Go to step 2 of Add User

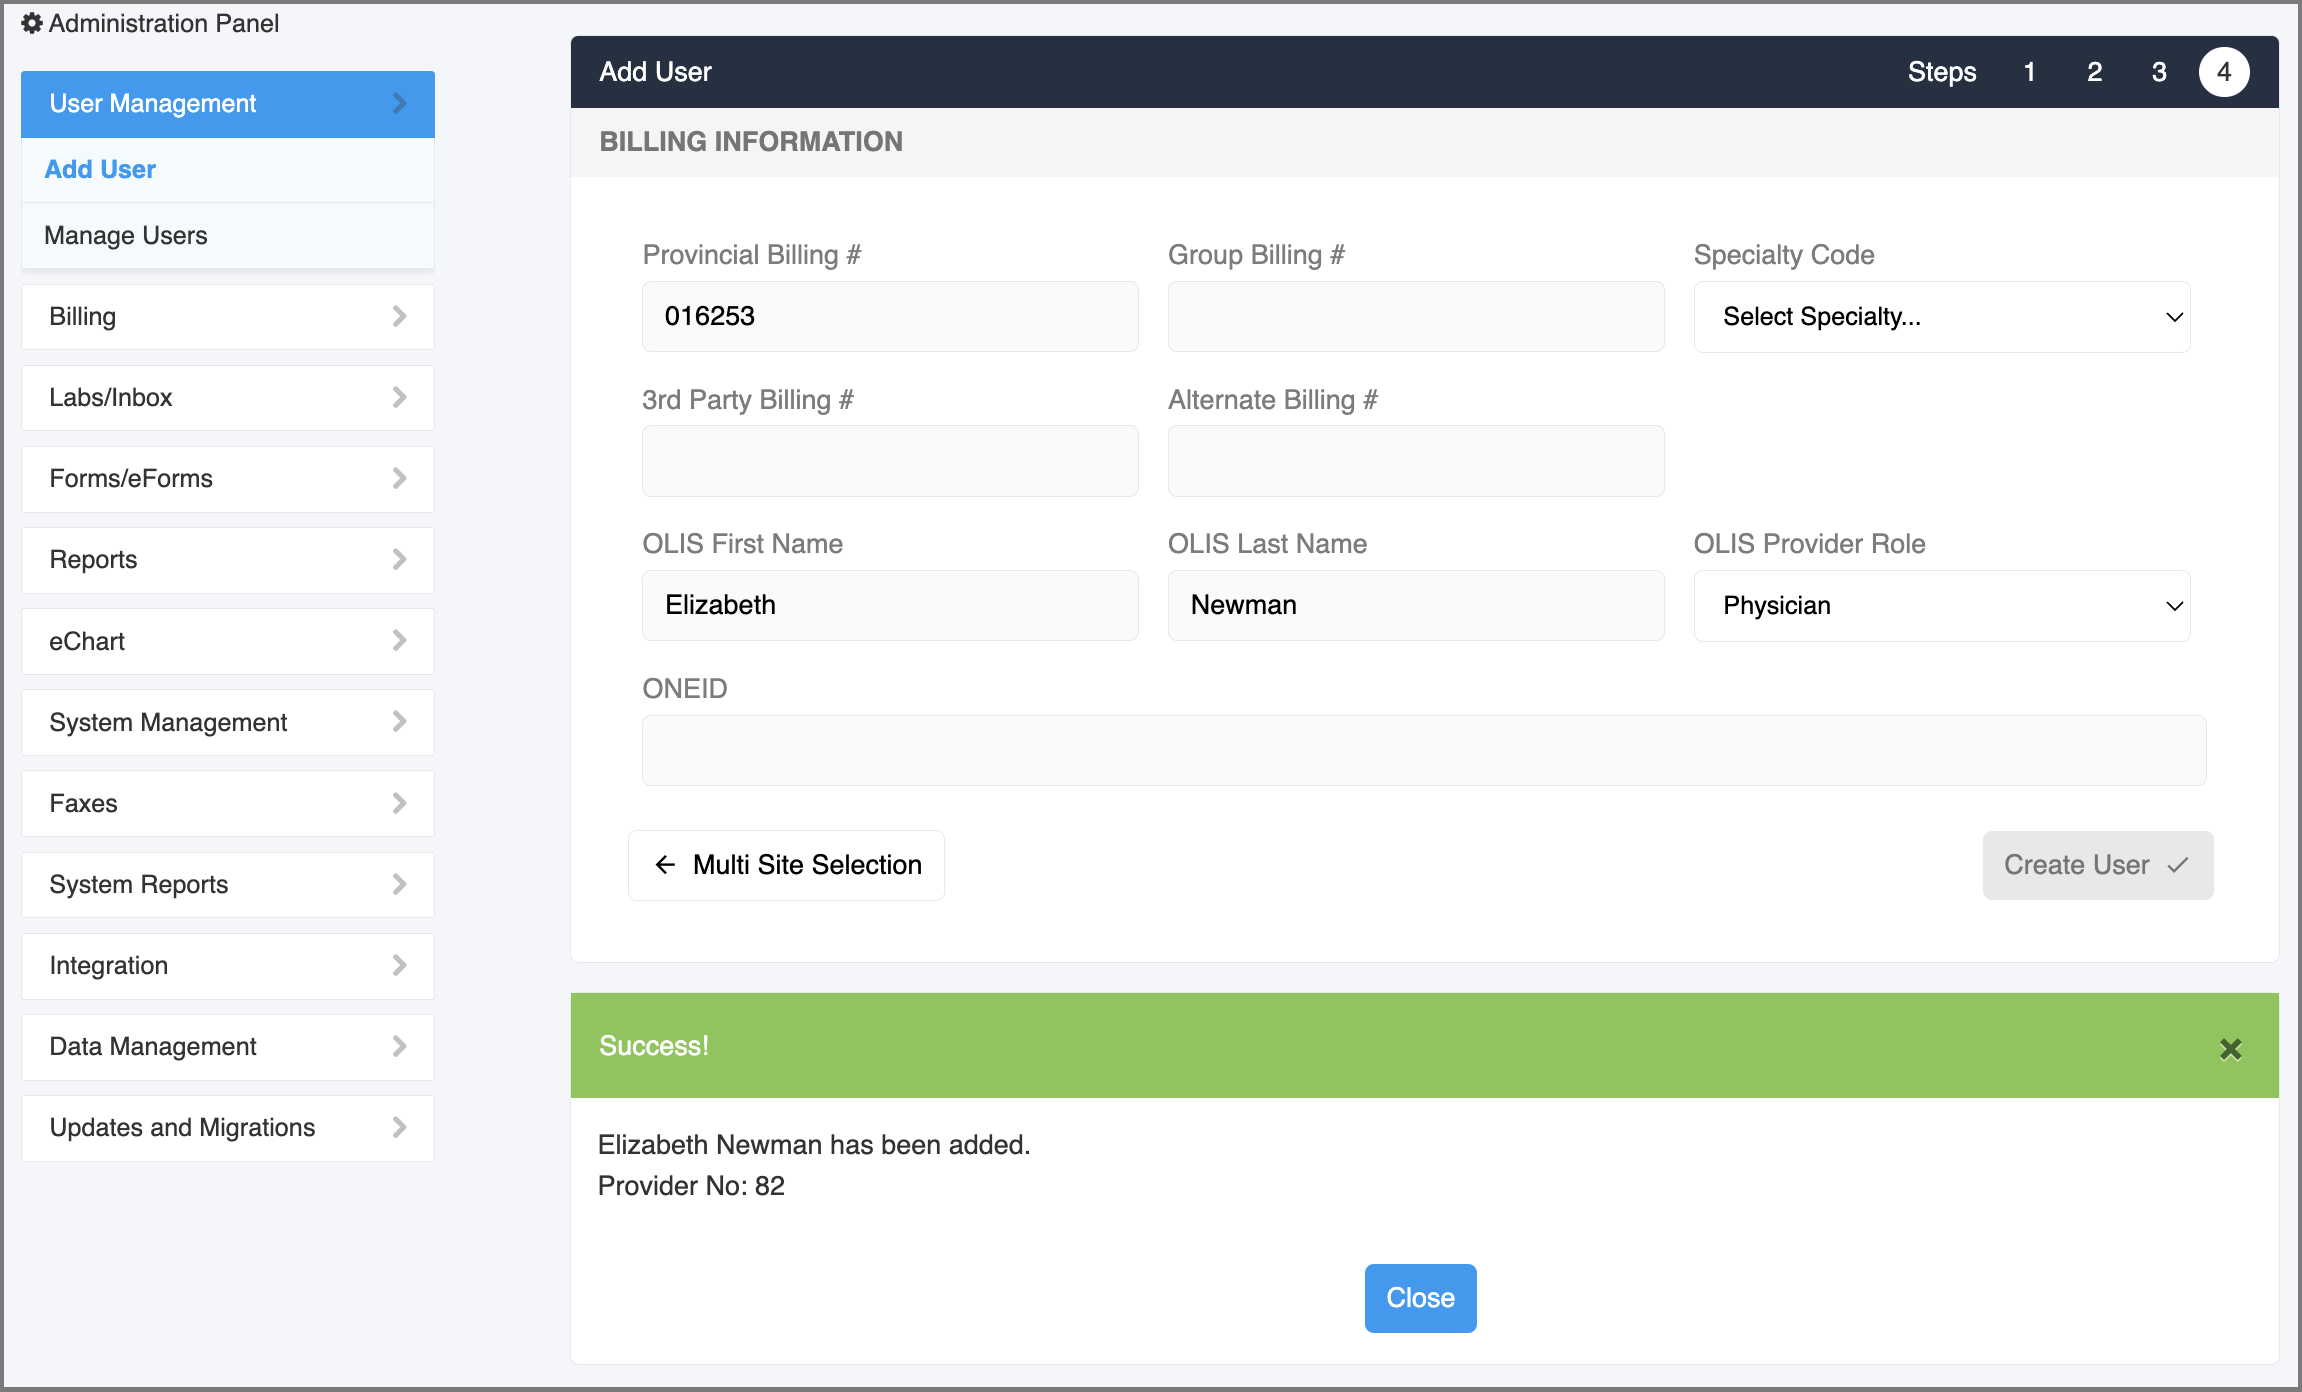tap(2094, 72)
